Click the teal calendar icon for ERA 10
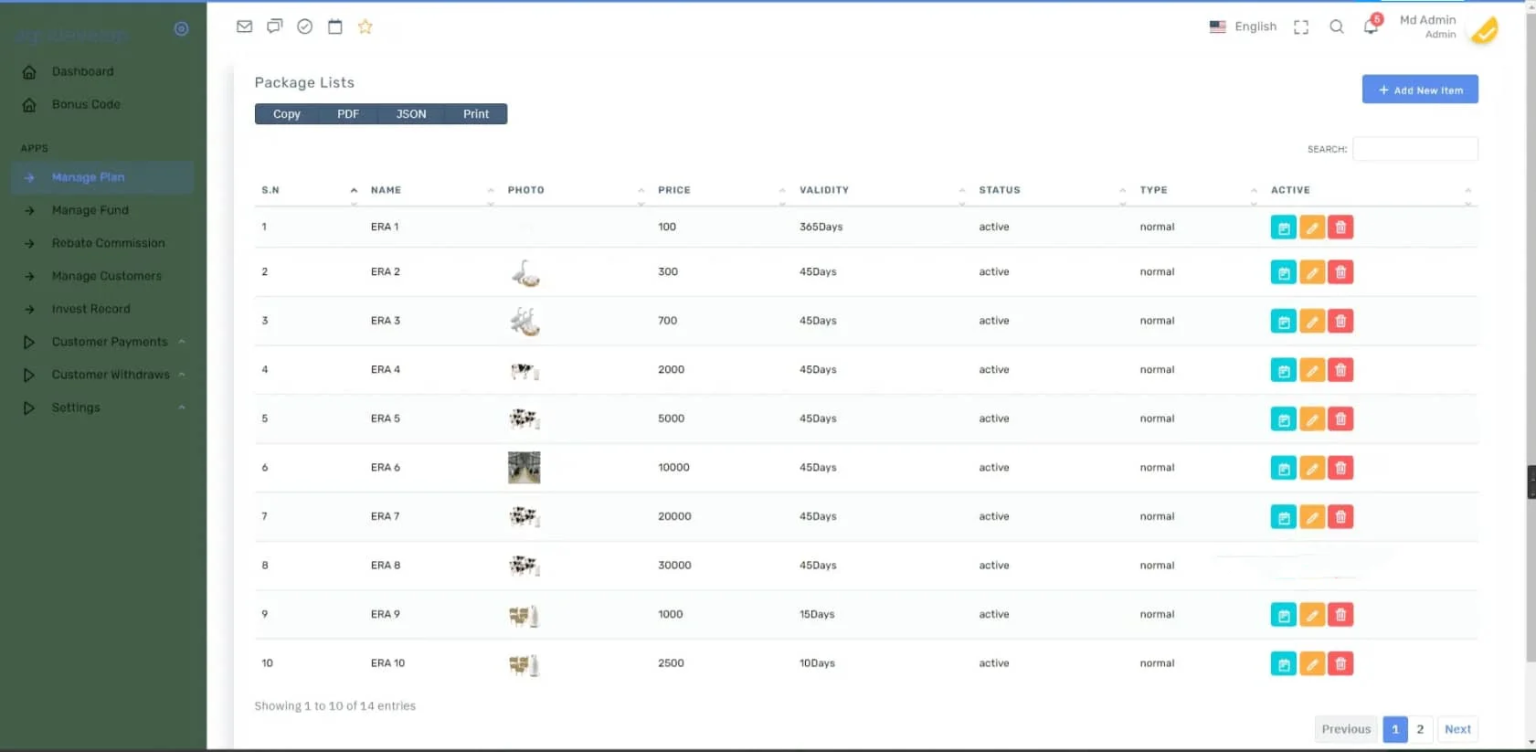This screenshot has width=1536, height=752. 1283,663
